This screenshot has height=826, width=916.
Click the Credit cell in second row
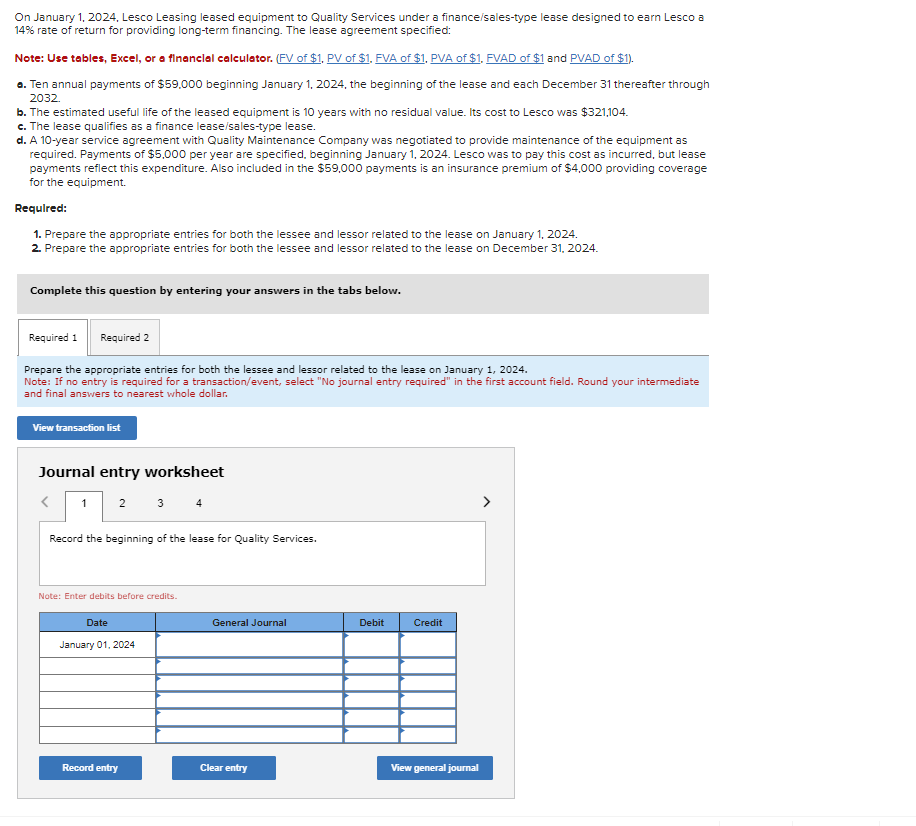pos(428,666)
